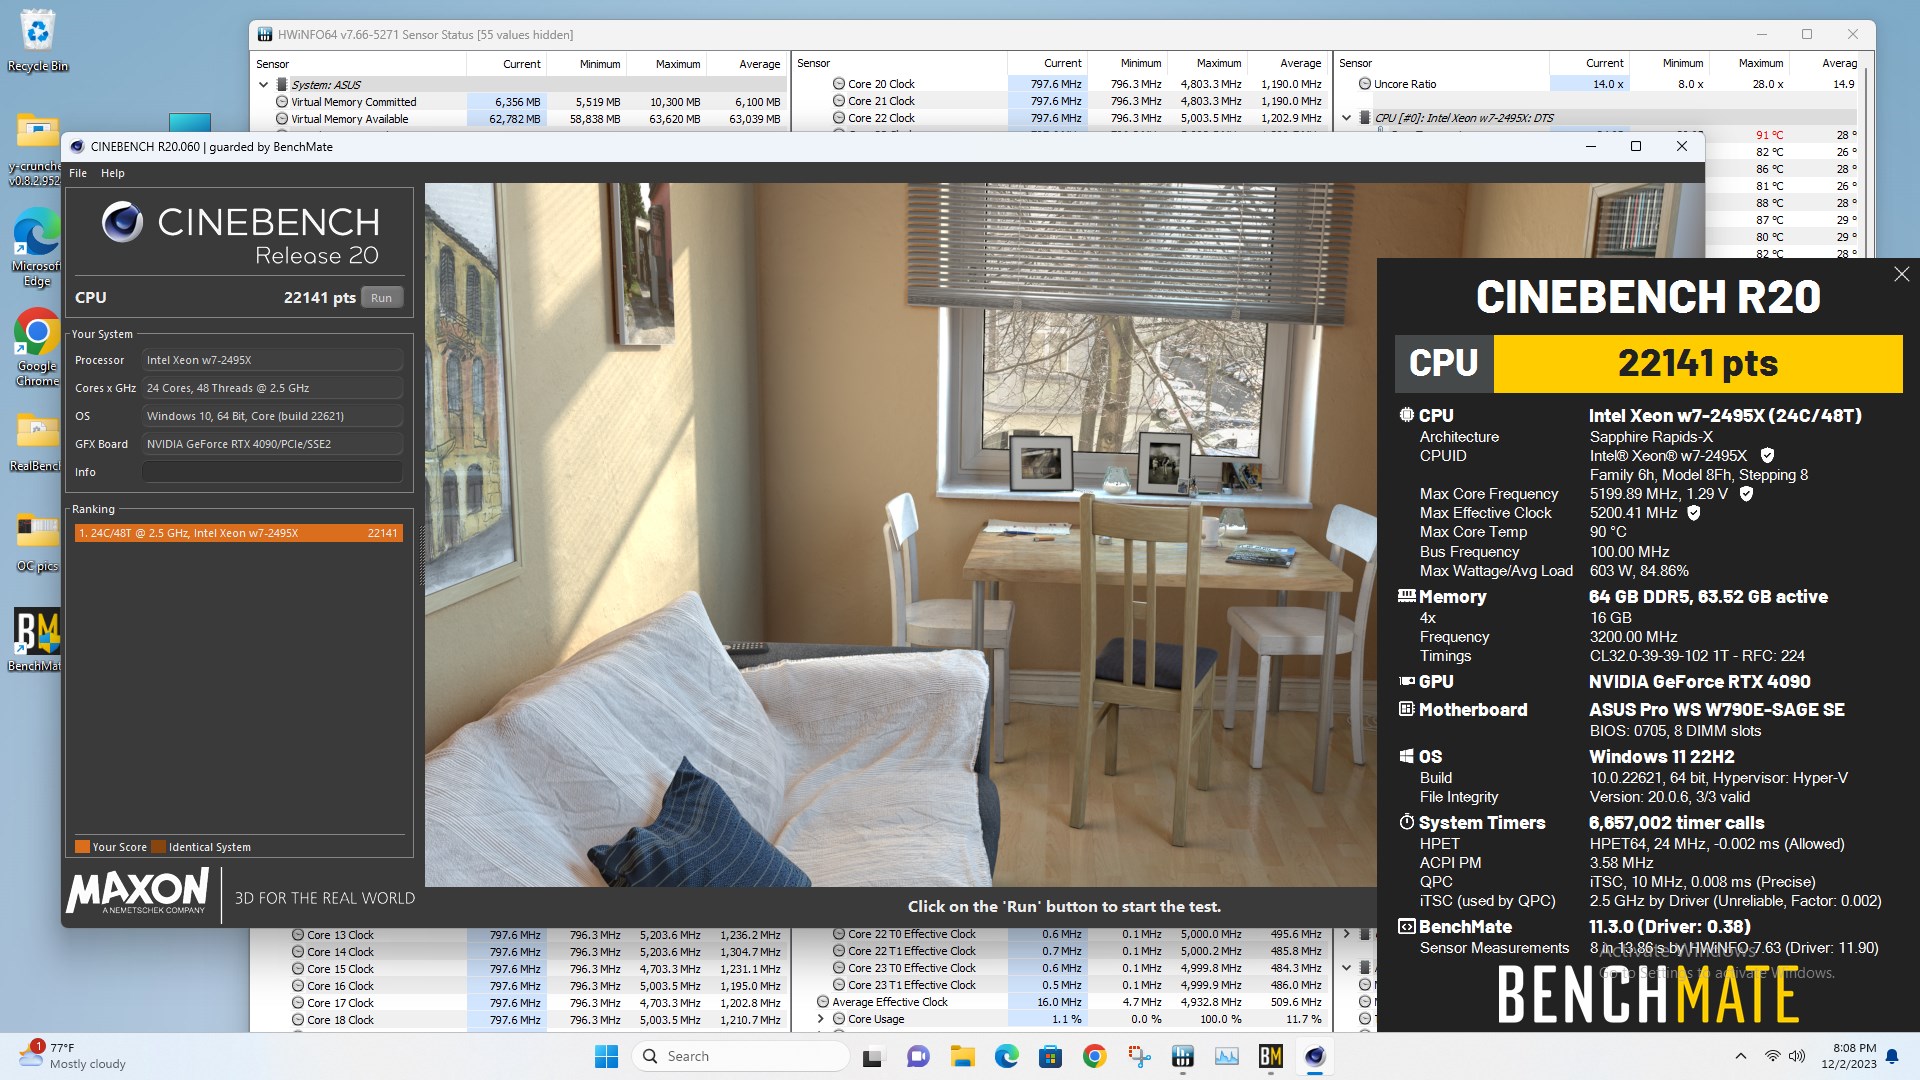Open Google Chrome from the taskbar
The width and height of the screenshot is (1920, 1080).
pyautogui.click(x=1094, y=1056)
